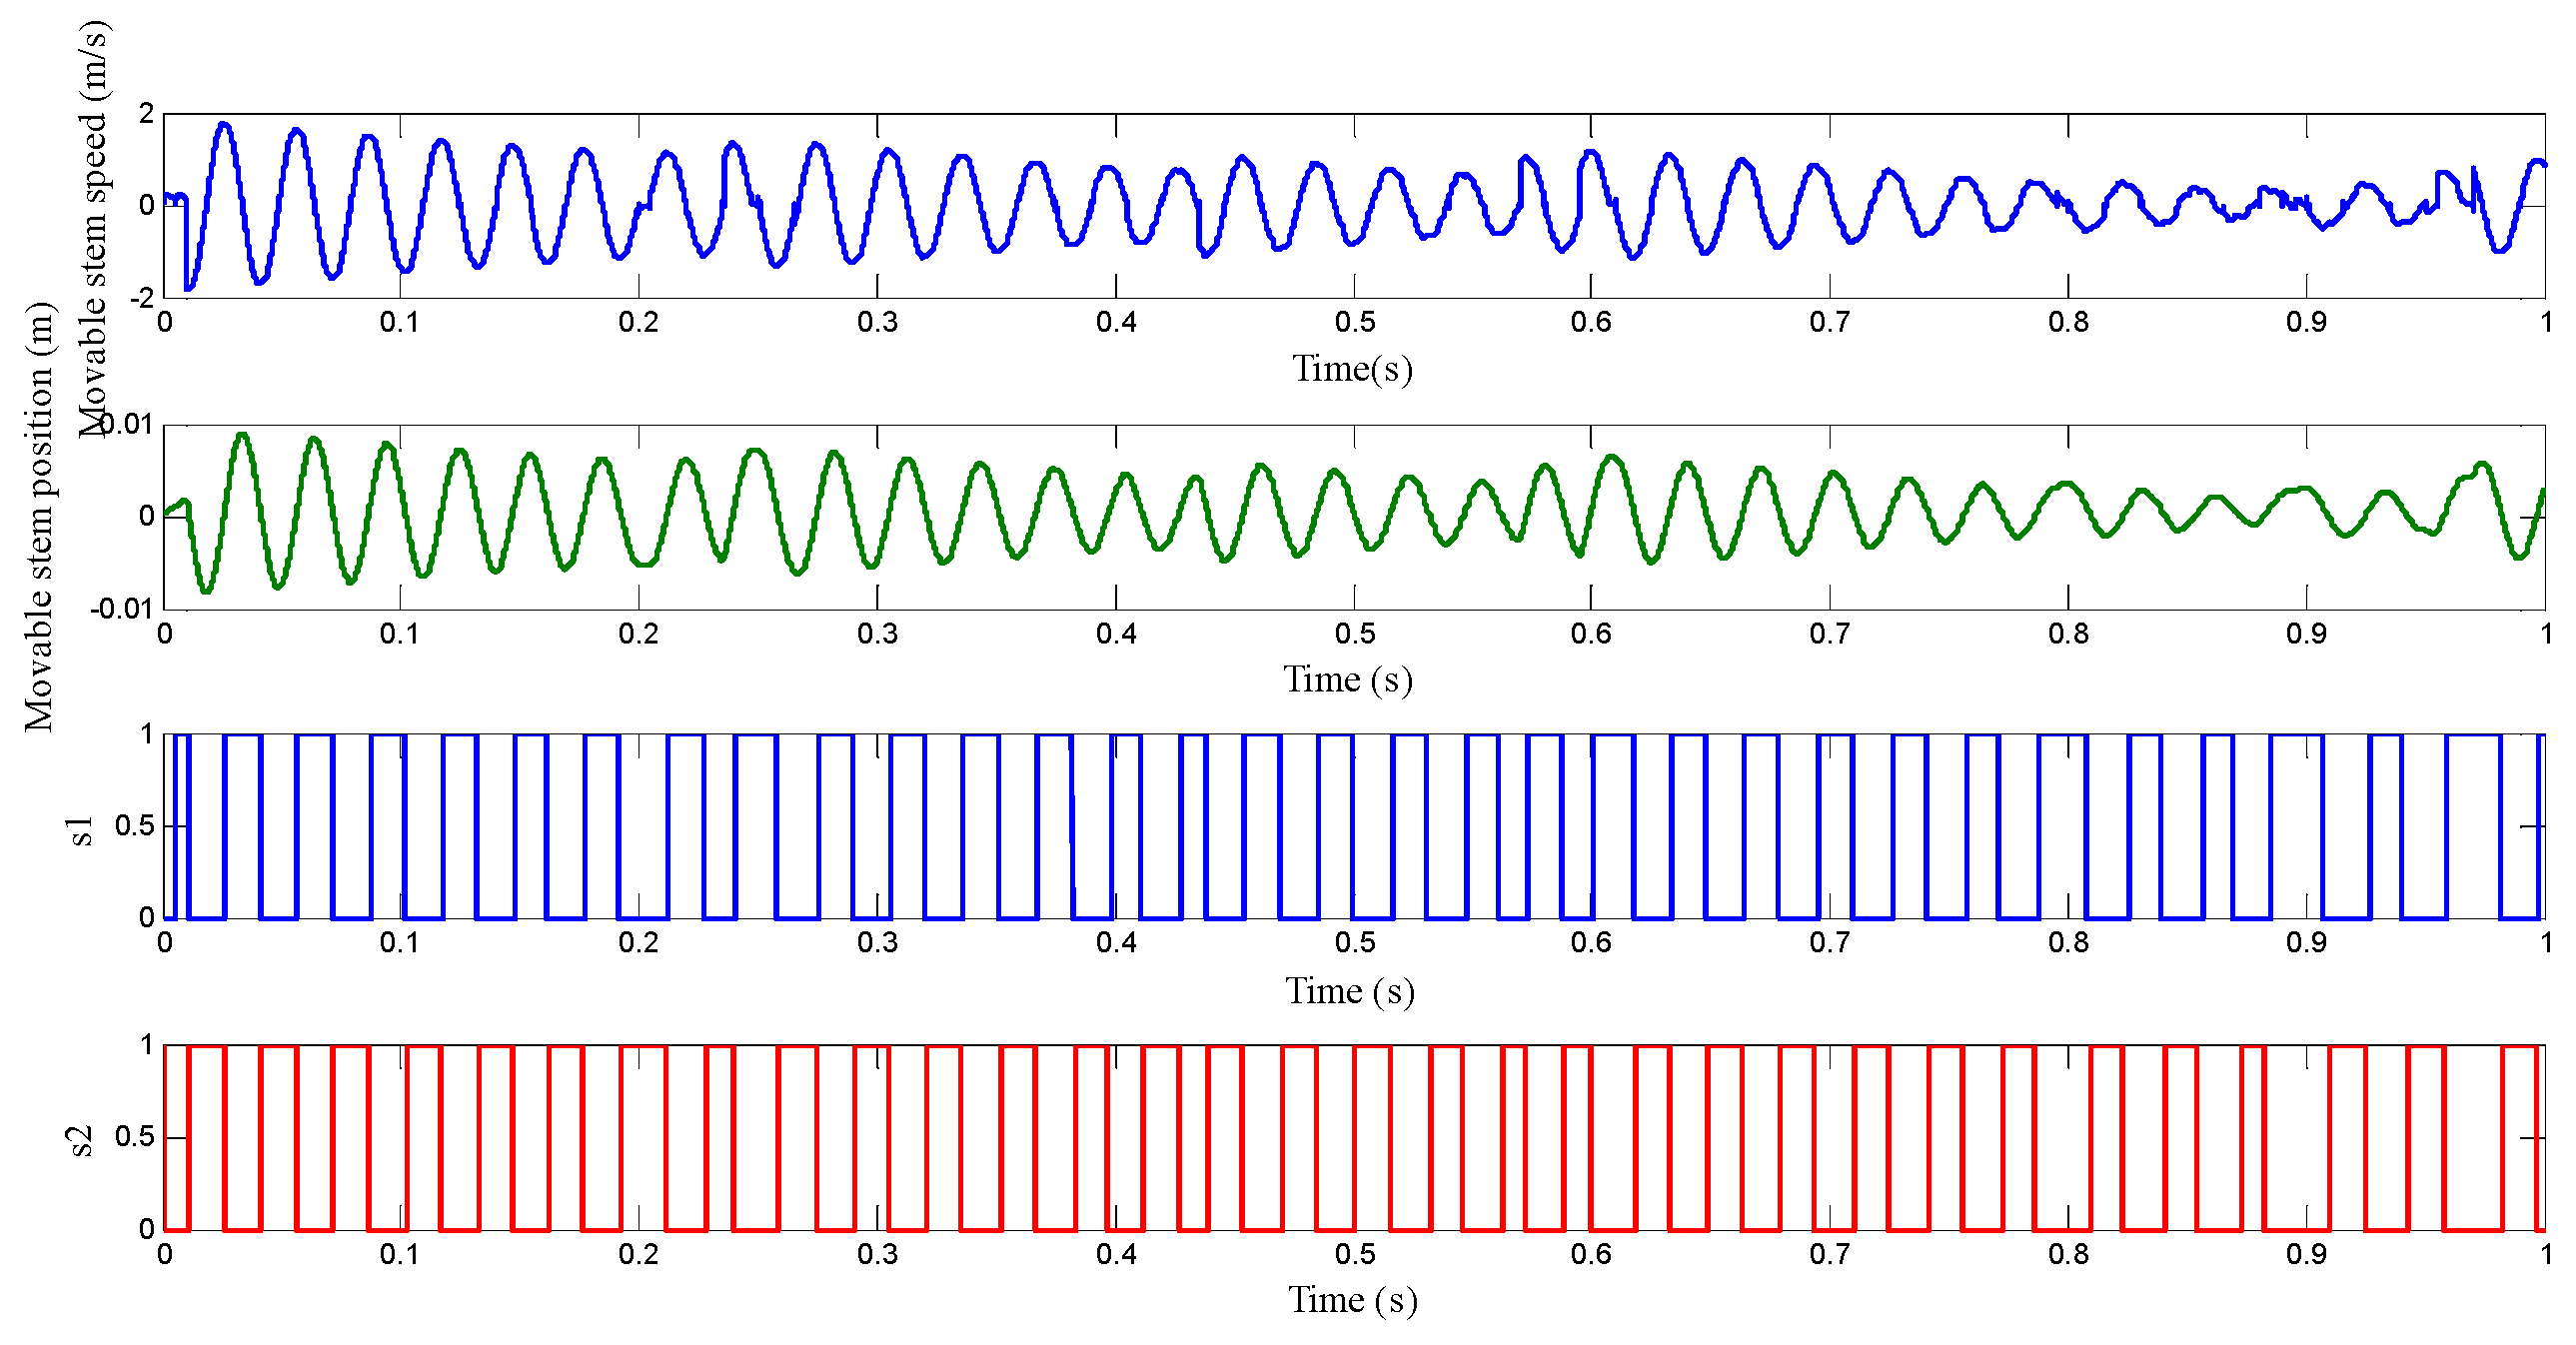Click the '2' y-tick of the speed plot
The width and height of the screenshot is (2576, 1345).
pyautogui.click(x=148, y=114)
